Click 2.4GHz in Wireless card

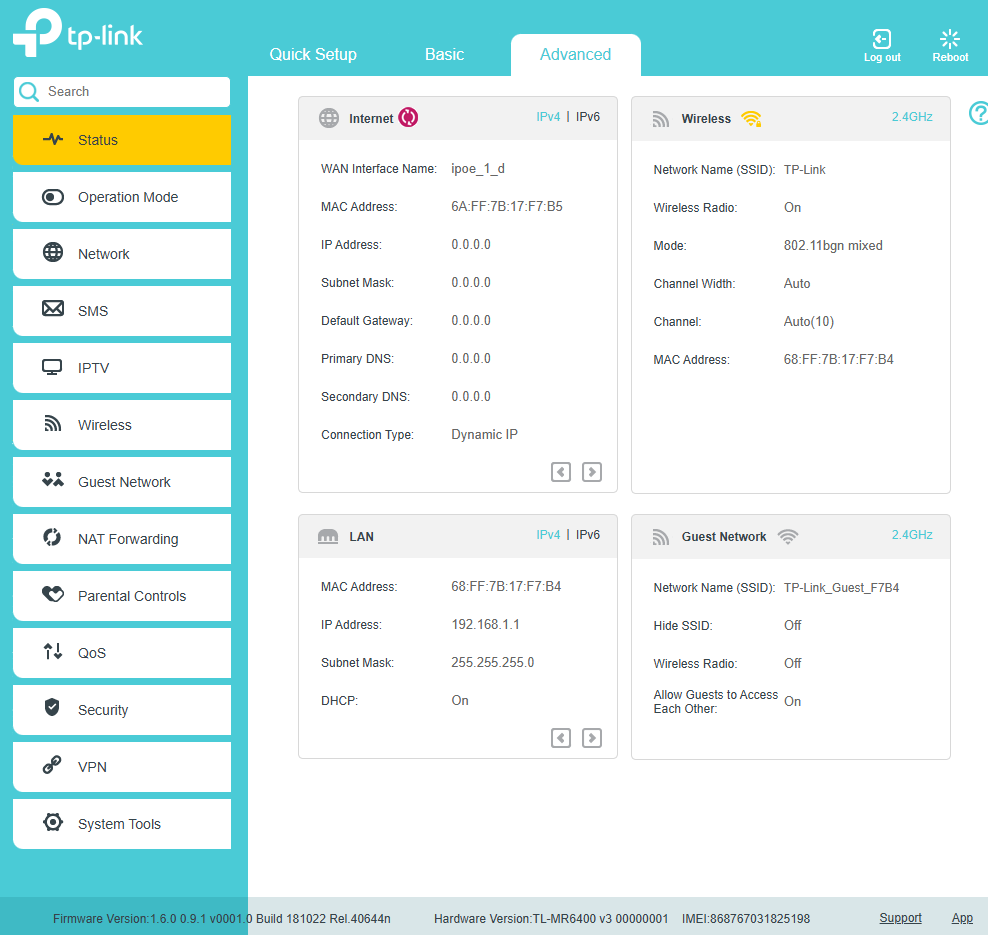912,117
